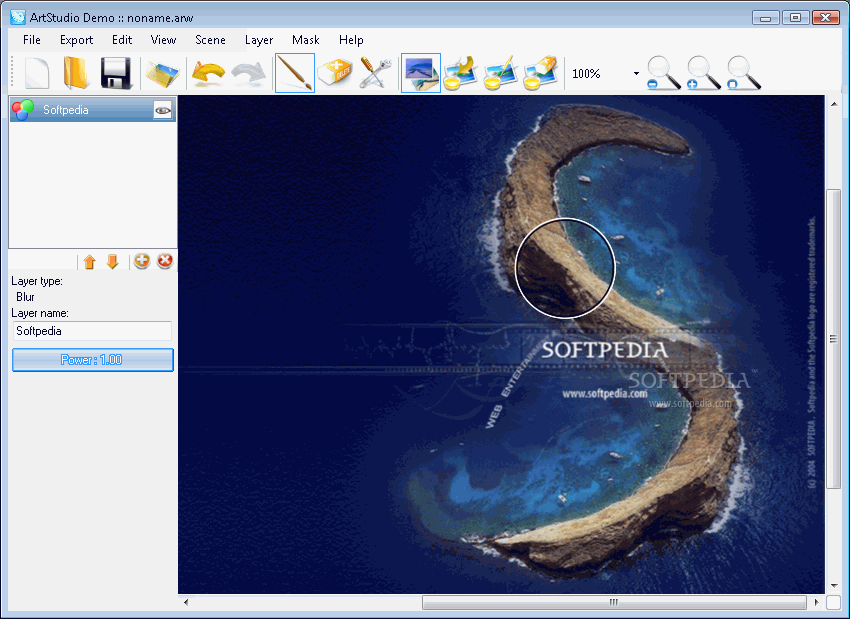Save the project with floppy disk icon
Image resolution: width=850 pixels, height=619 pixels.
116,73
